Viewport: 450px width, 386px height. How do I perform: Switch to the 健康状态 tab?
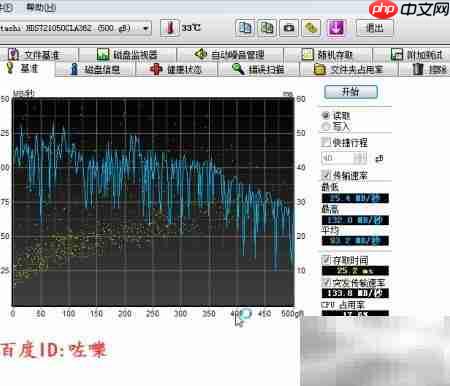pyautogui.click(x=176, y=69)
